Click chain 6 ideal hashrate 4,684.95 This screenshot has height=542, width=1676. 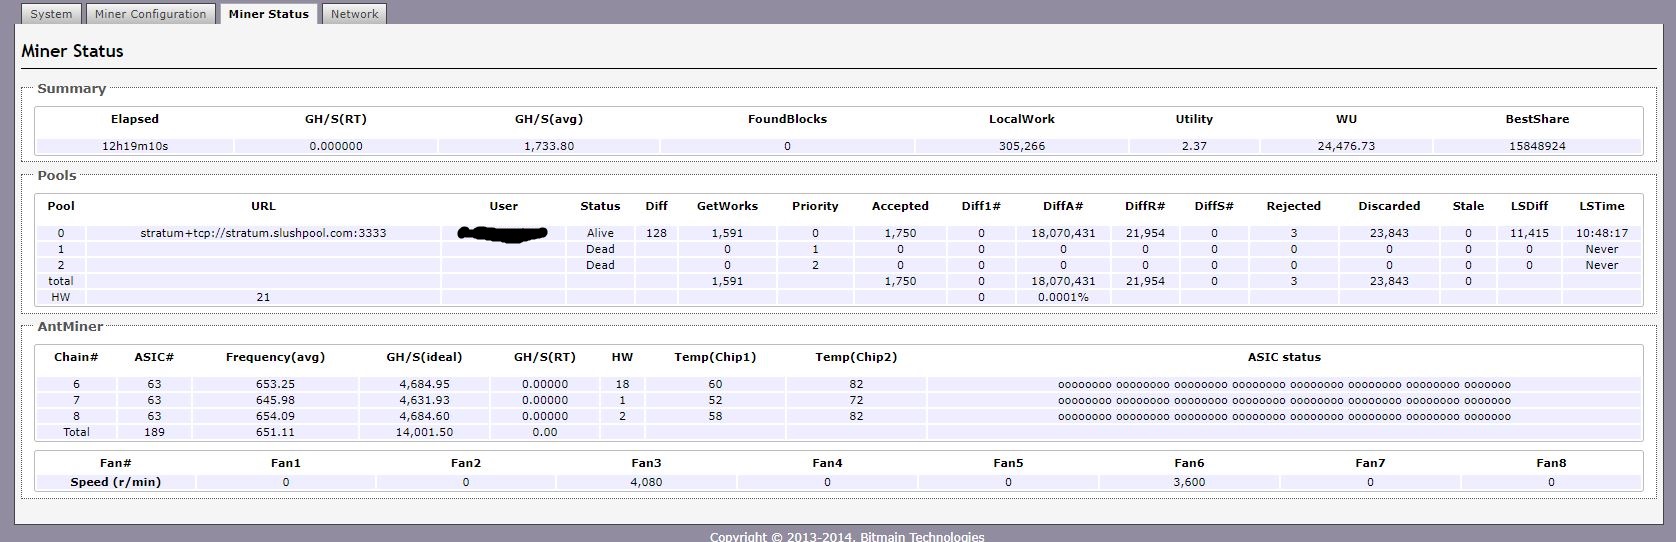click(424, 384)
